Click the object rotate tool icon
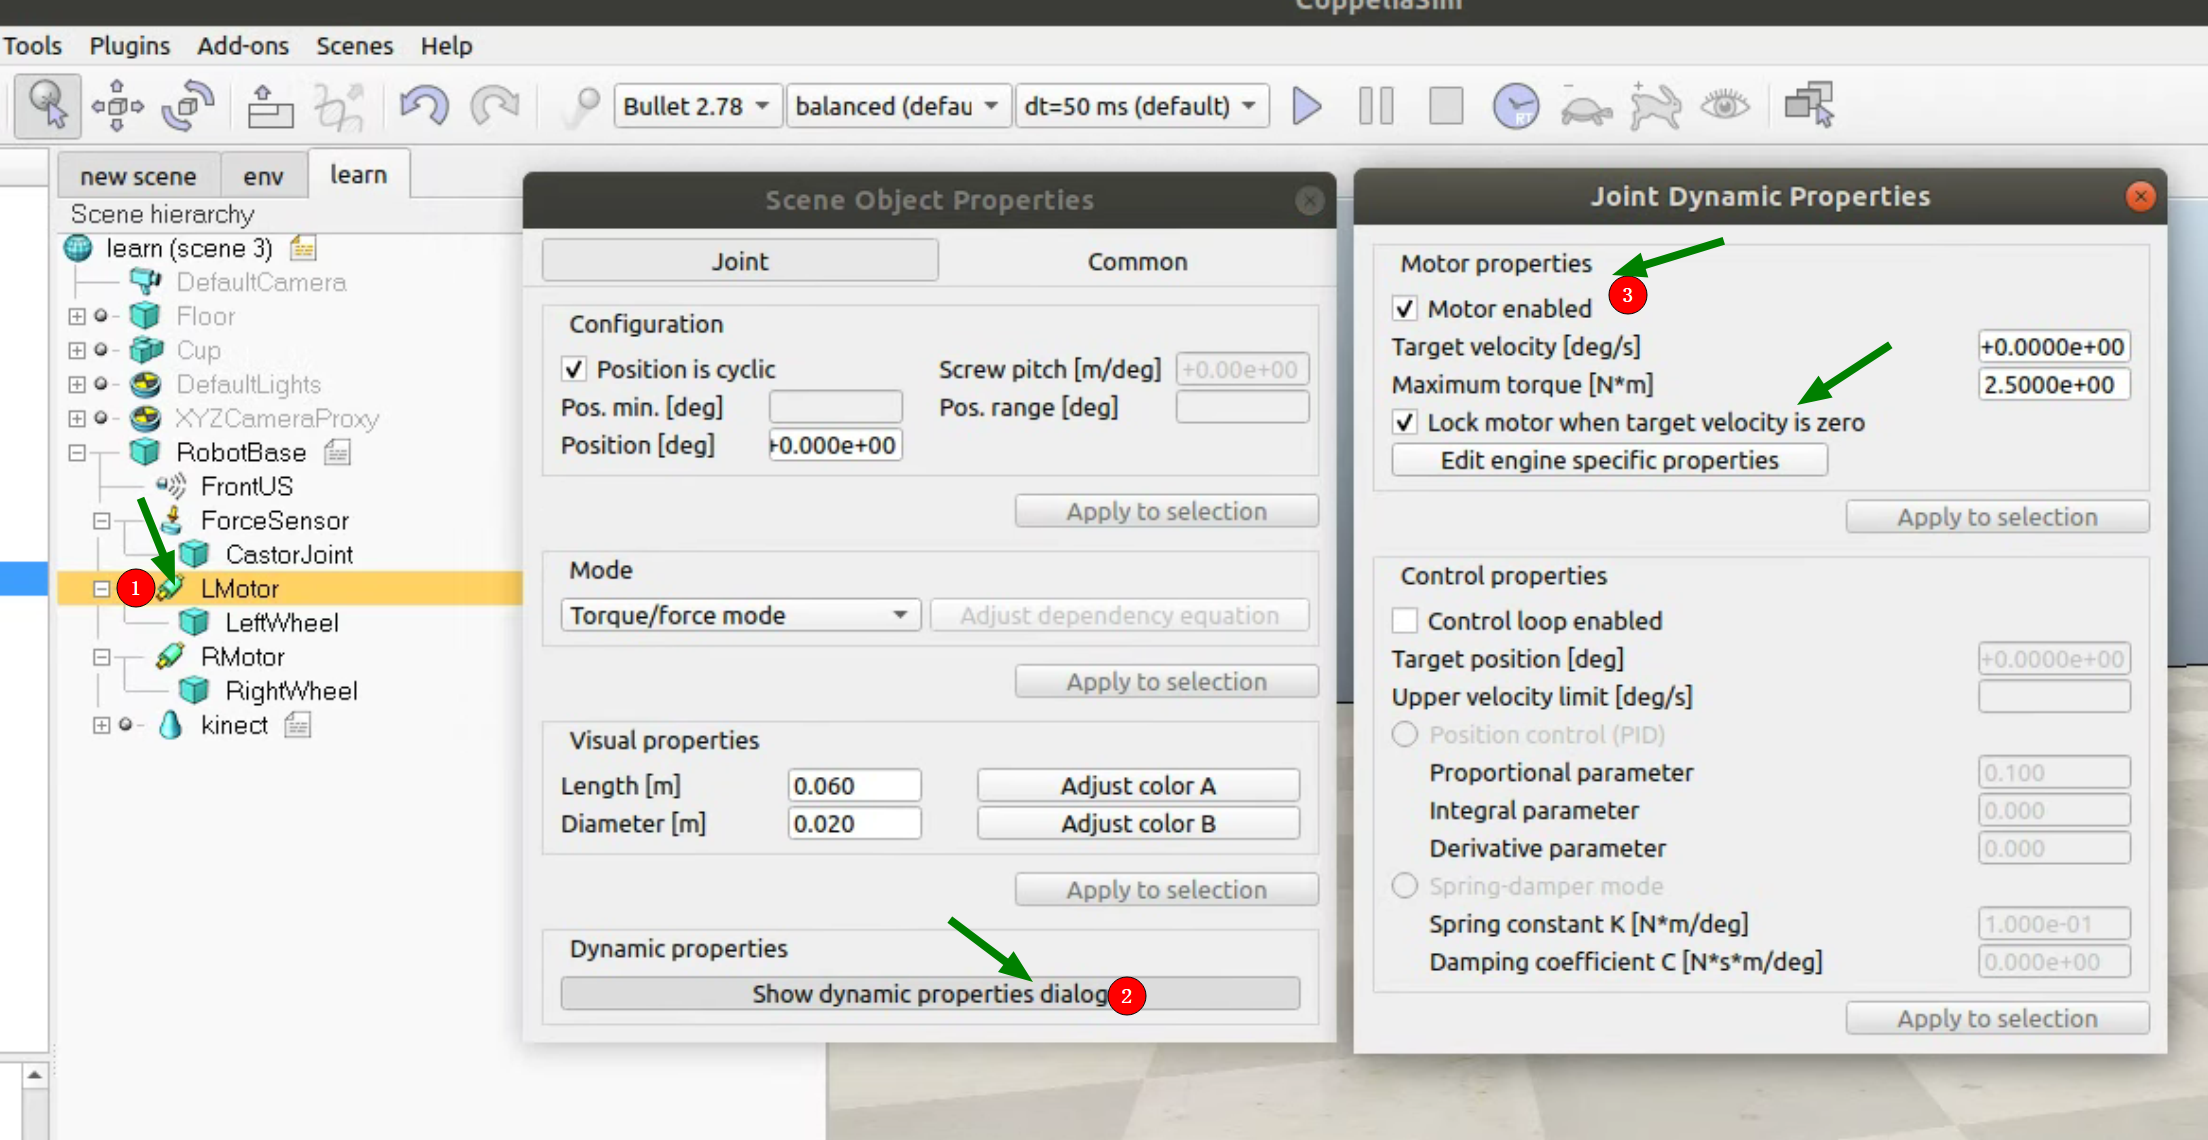Viewport: 2208px width, 1140px height. pos(188,105)
